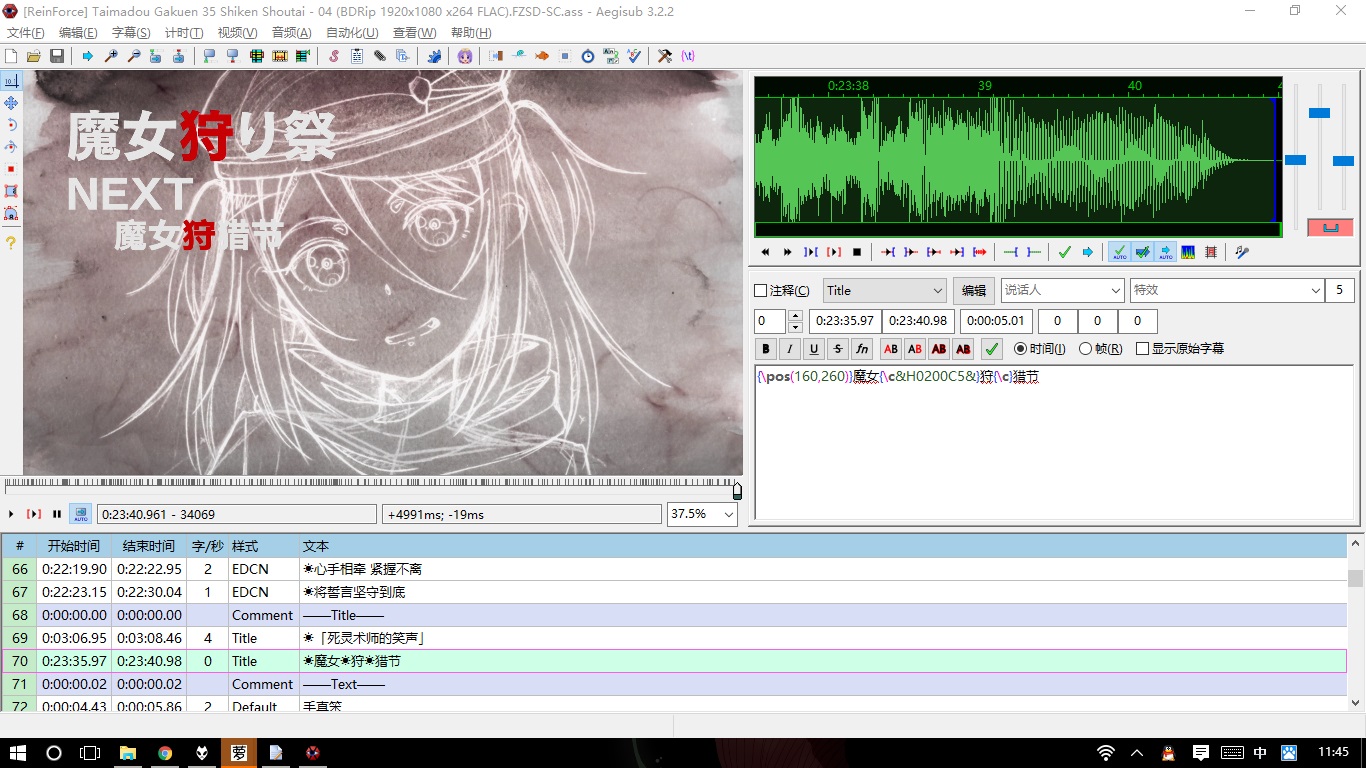
Task: Open the 说话人 actor dropdown
Action: [1063, 291]
